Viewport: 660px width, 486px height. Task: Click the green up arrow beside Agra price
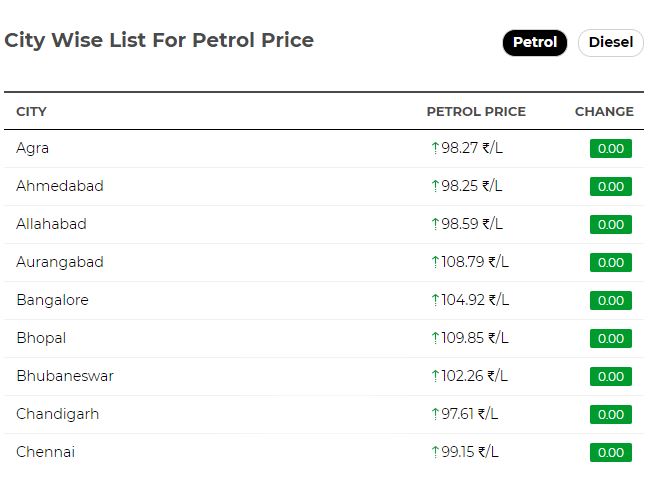tap(435, 148)
